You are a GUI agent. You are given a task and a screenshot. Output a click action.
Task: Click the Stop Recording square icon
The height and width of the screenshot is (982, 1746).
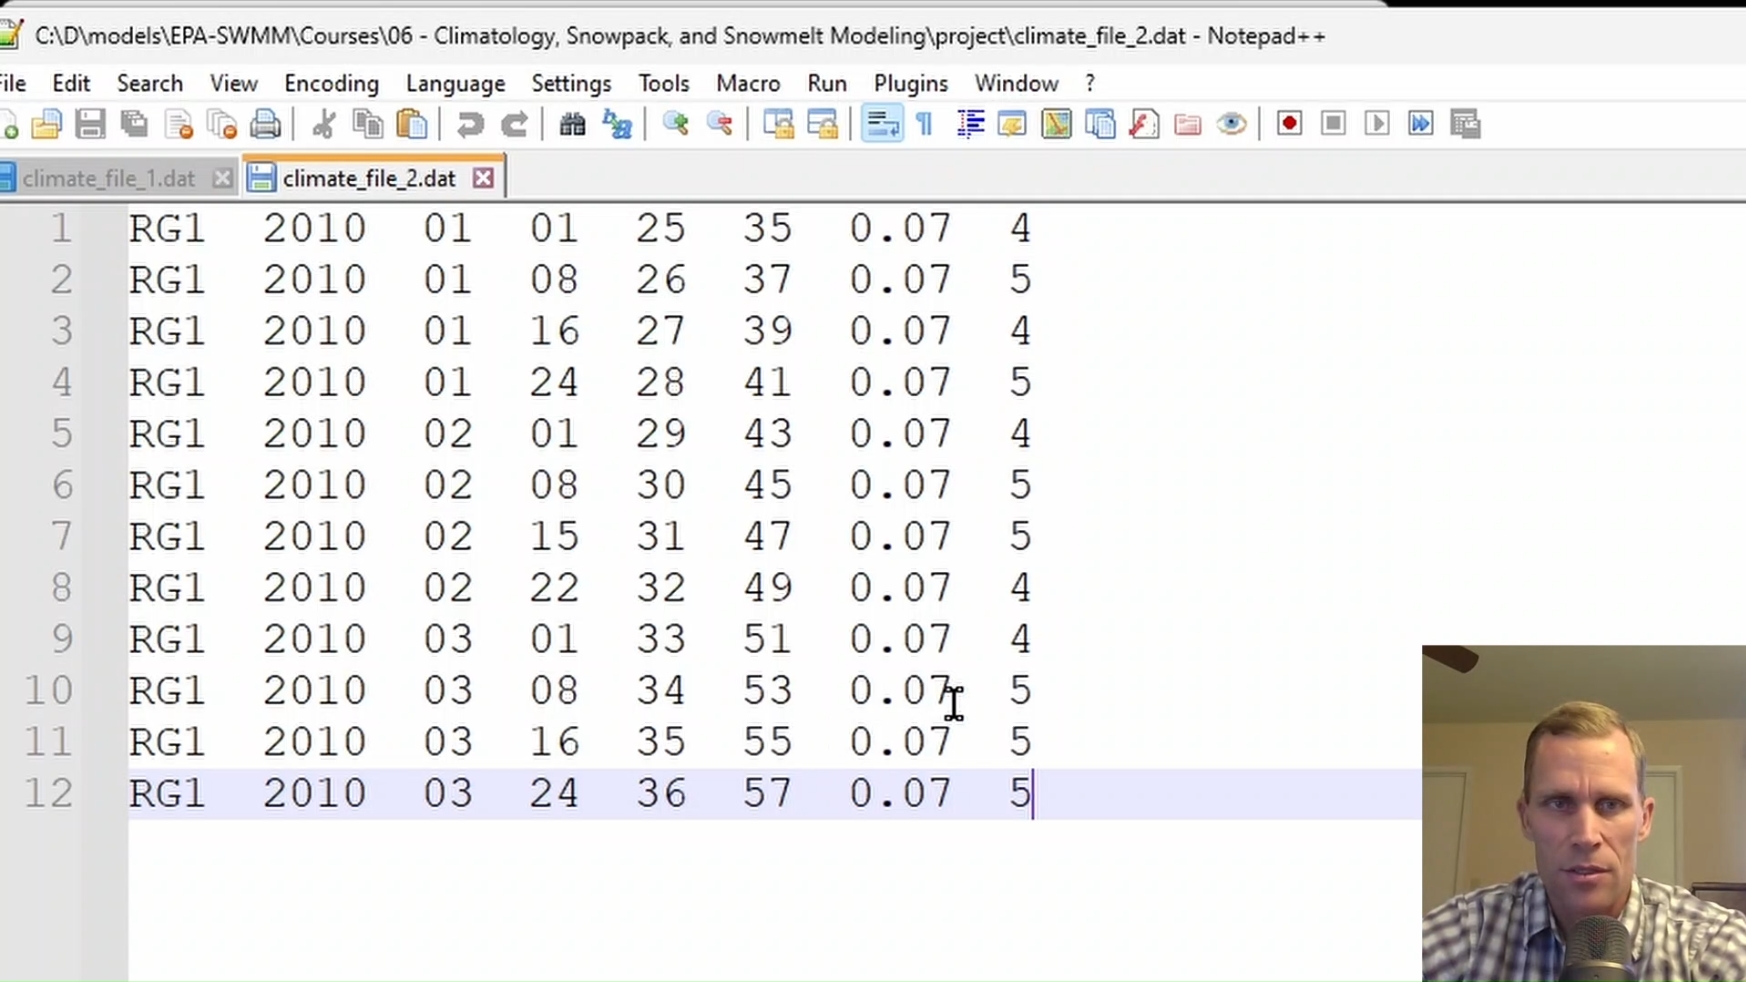(x=1333, y=124)
